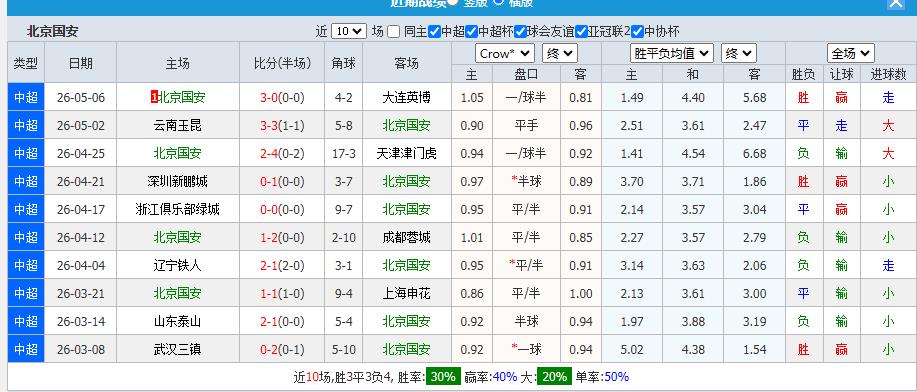
Task: Click the green 20% over rate badge
Action: pyautogui.click(x=553, y=377)
